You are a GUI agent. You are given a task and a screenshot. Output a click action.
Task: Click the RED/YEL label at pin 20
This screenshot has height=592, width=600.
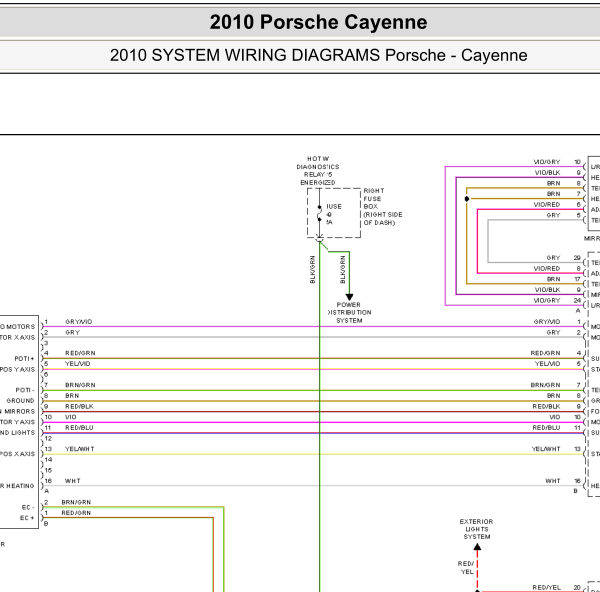click(x=546, y=588)
